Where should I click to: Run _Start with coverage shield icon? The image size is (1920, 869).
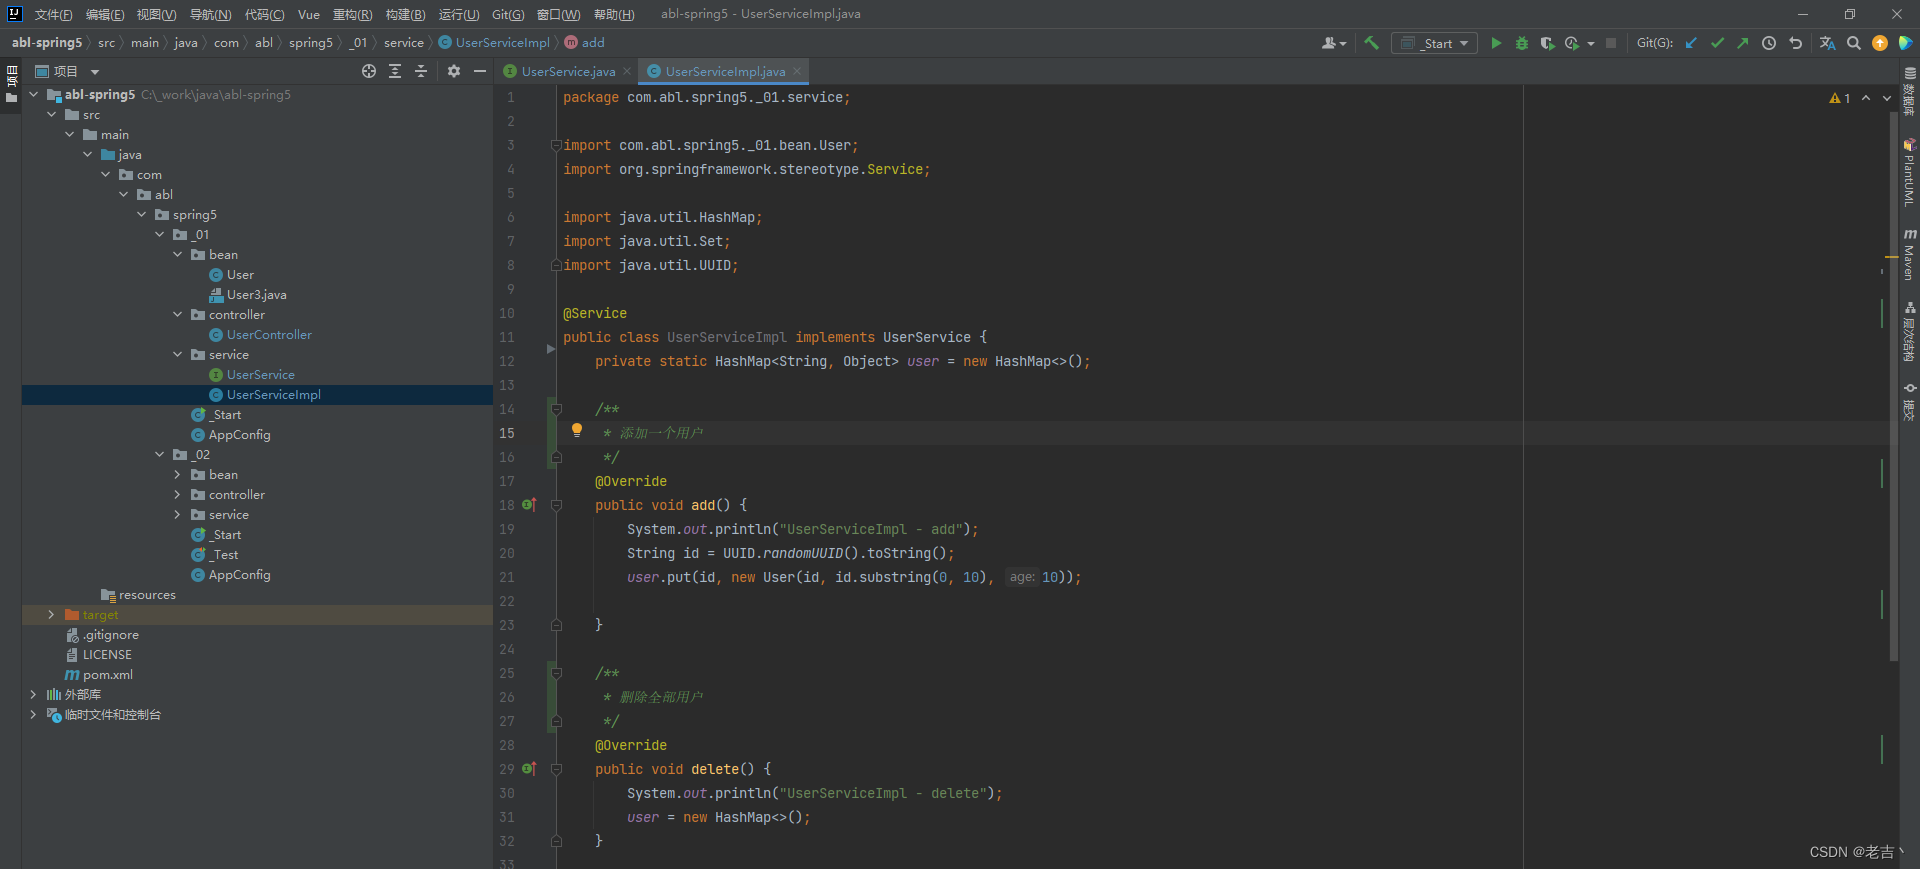point(1547,43)
